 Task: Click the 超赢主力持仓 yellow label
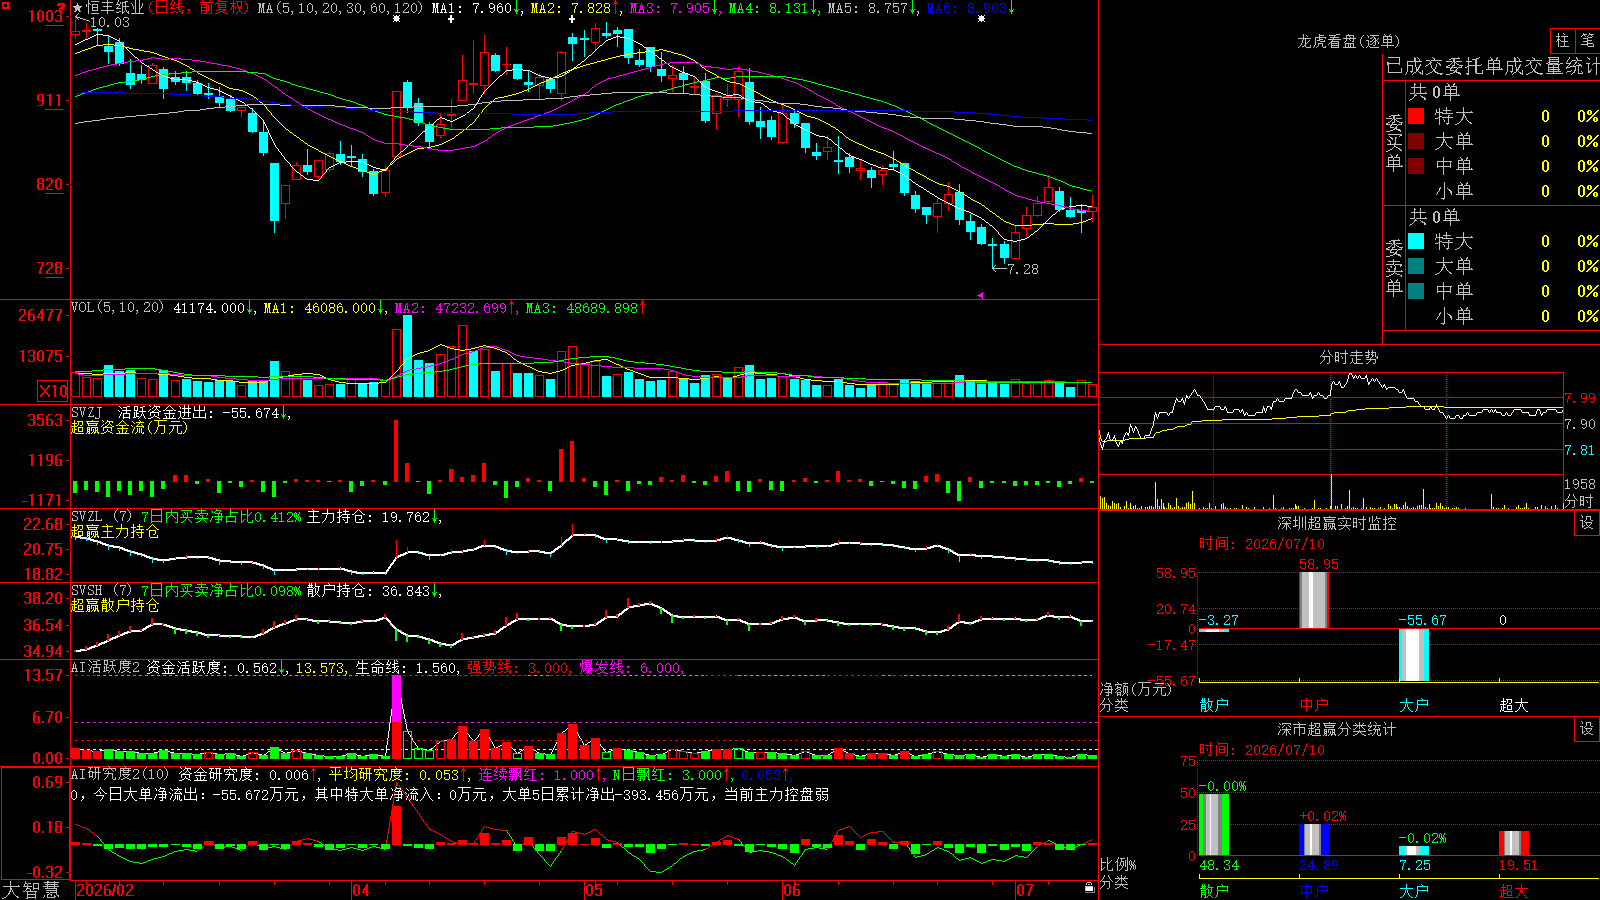point(115,531)
